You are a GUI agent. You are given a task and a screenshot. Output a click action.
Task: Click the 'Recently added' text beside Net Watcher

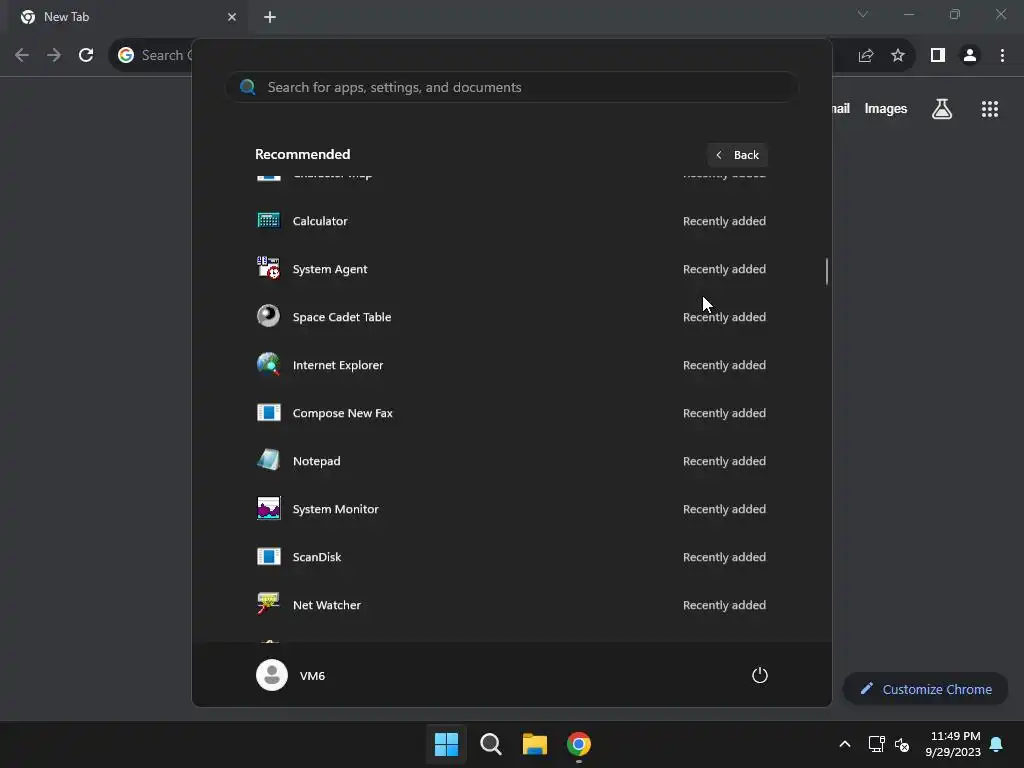[724, 605]
